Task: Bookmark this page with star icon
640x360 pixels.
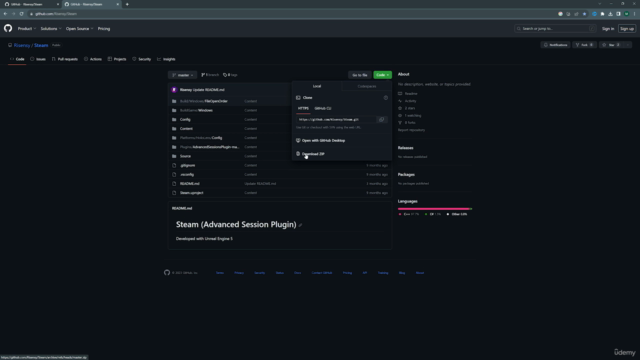Action: click(x=584, y=14)
